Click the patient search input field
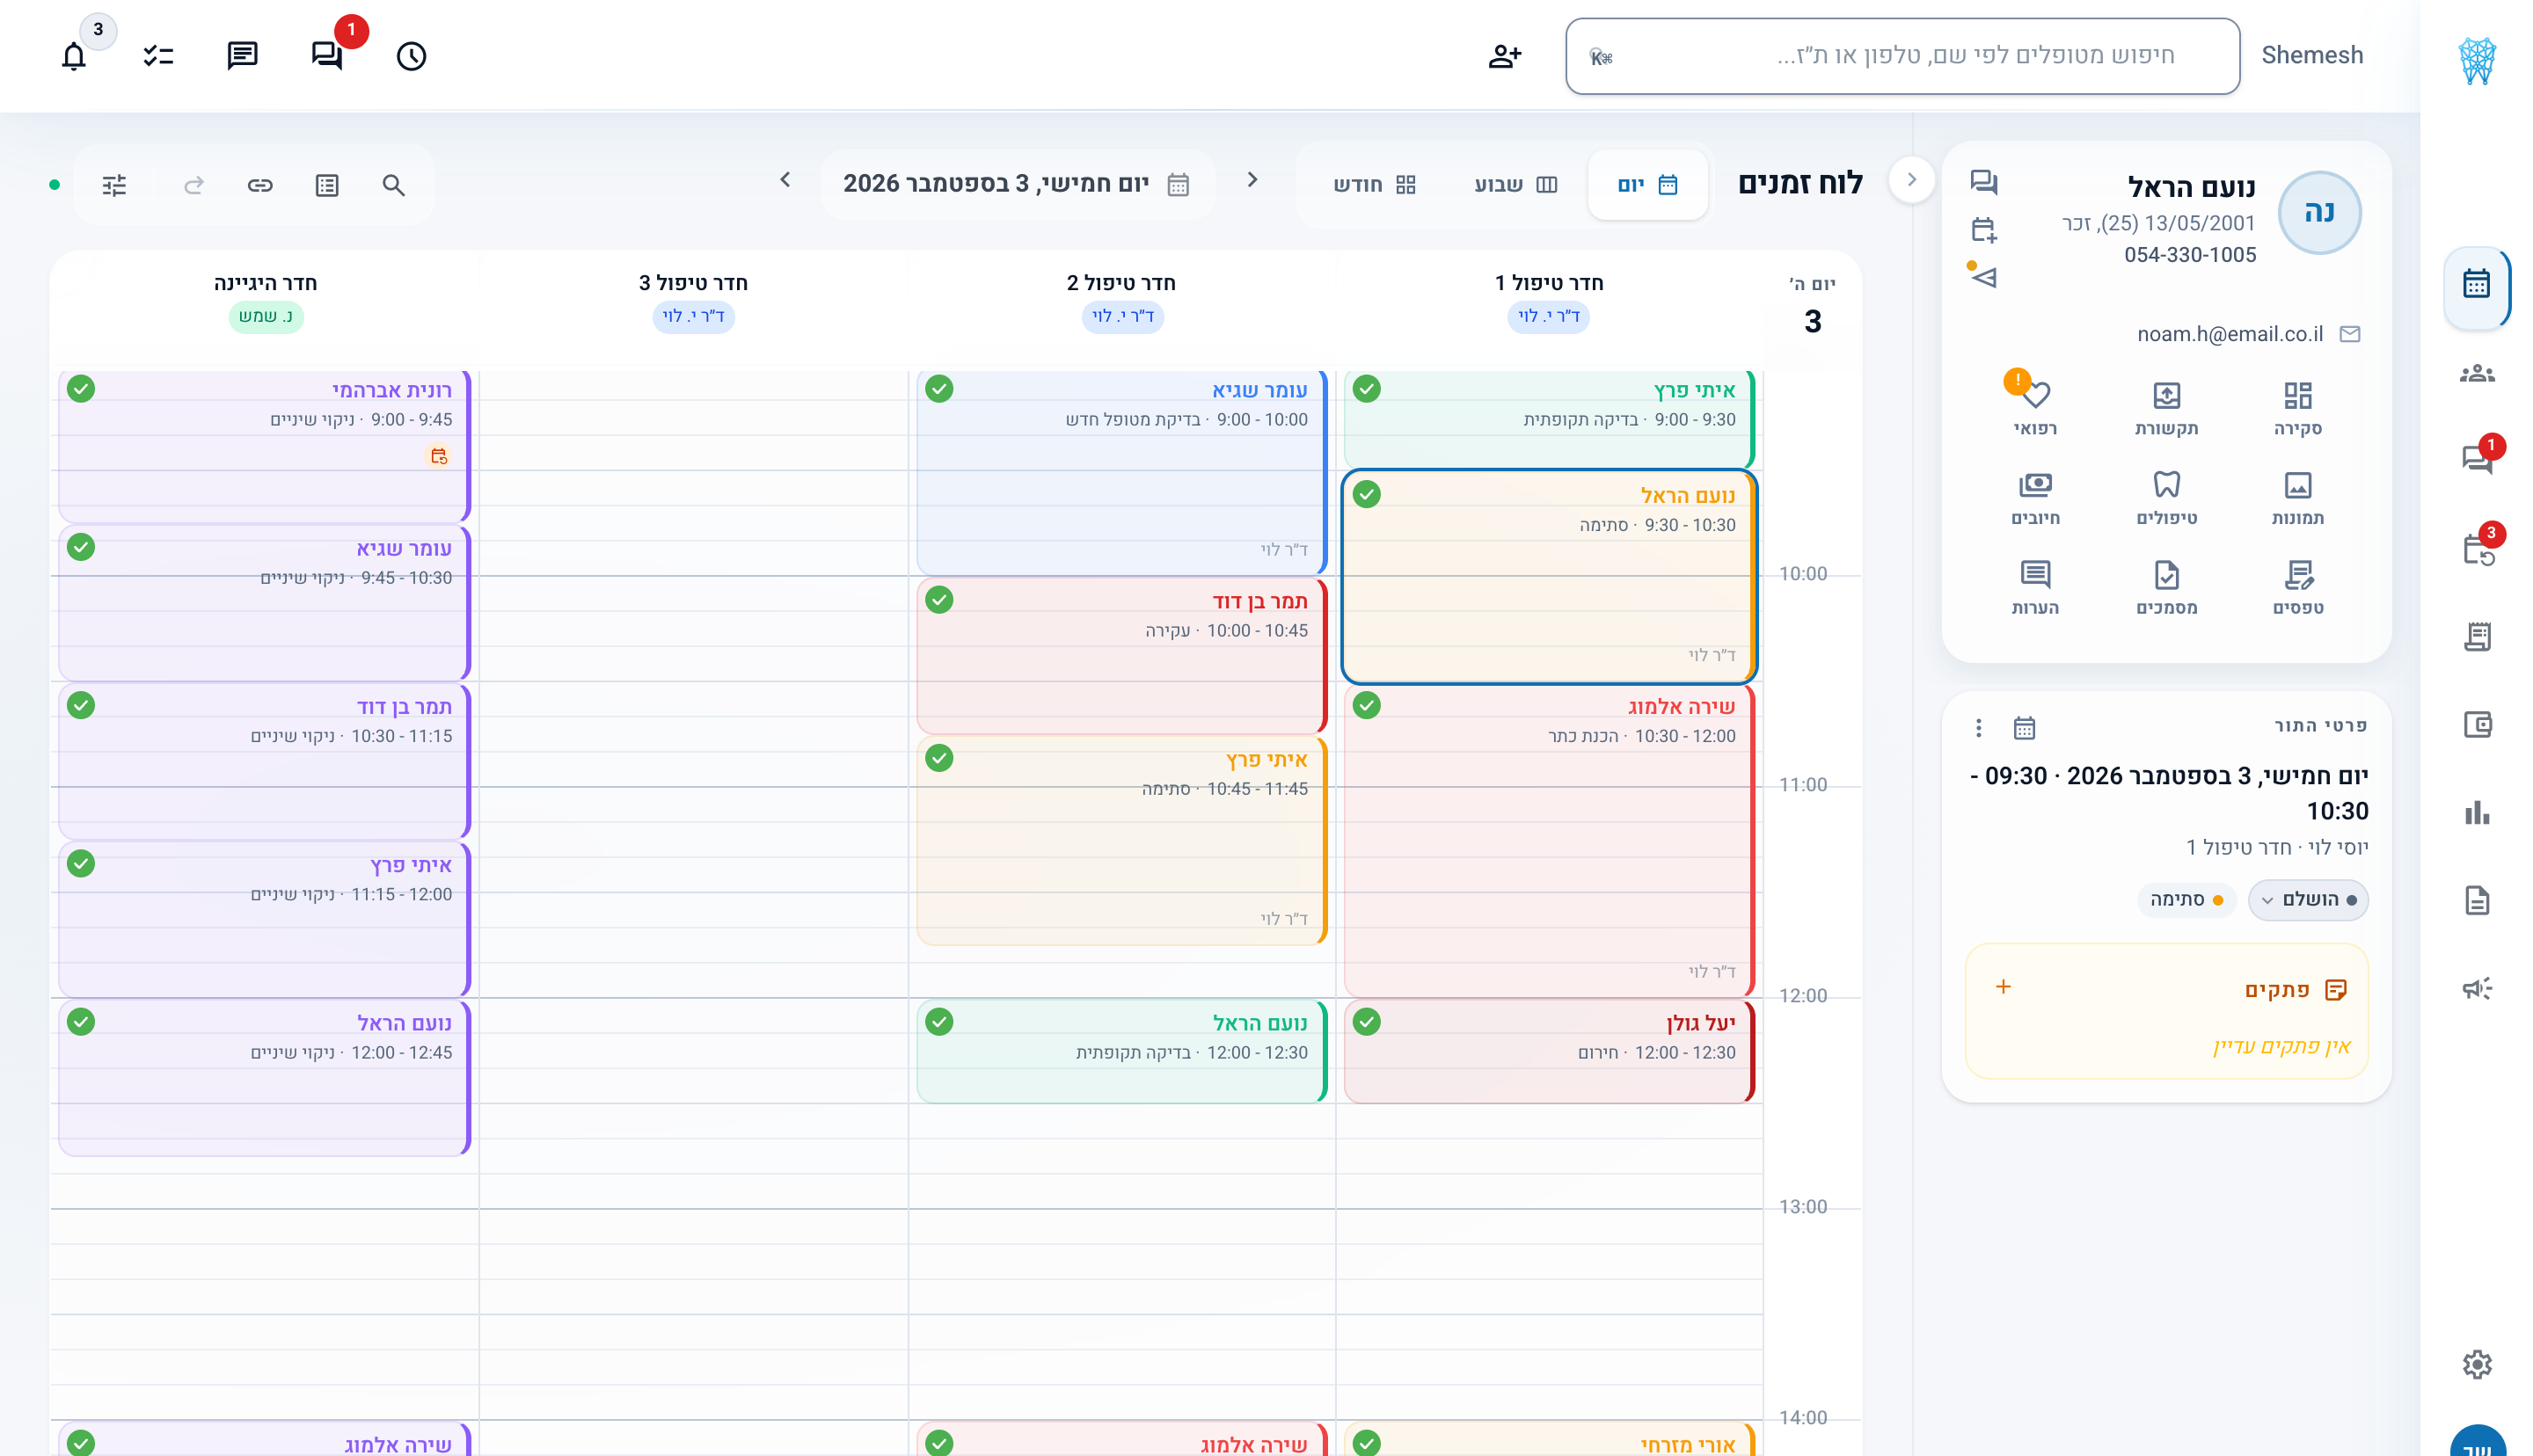This screenshot has width=2533, height=1456. pyautogui.click(x=1902, y=56)
